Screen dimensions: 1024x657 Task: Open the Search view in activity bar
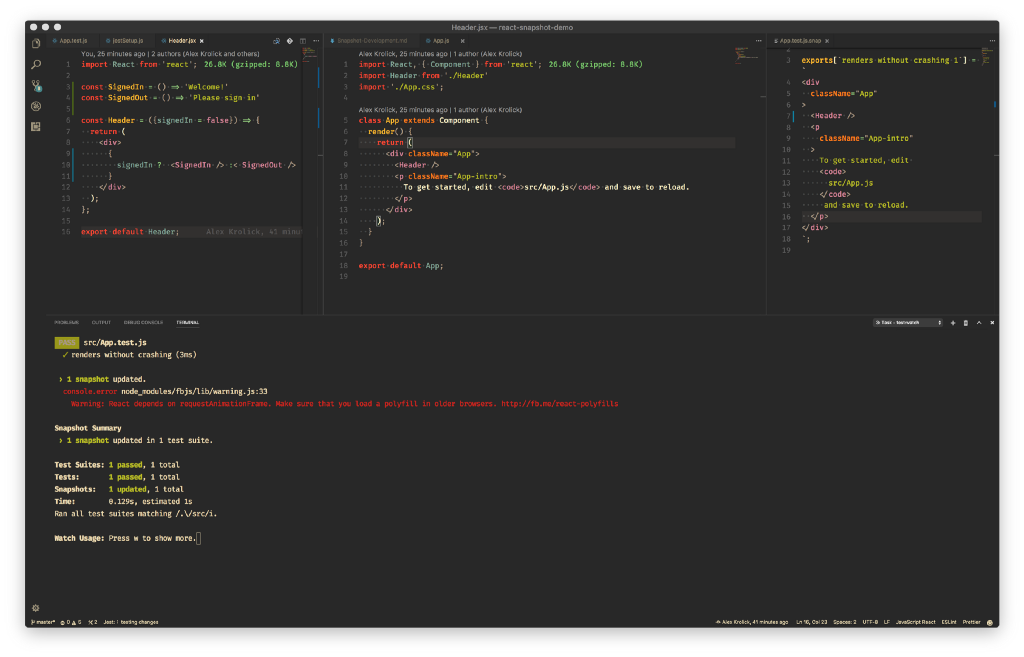pyautogui.click(x=36, y=64)
